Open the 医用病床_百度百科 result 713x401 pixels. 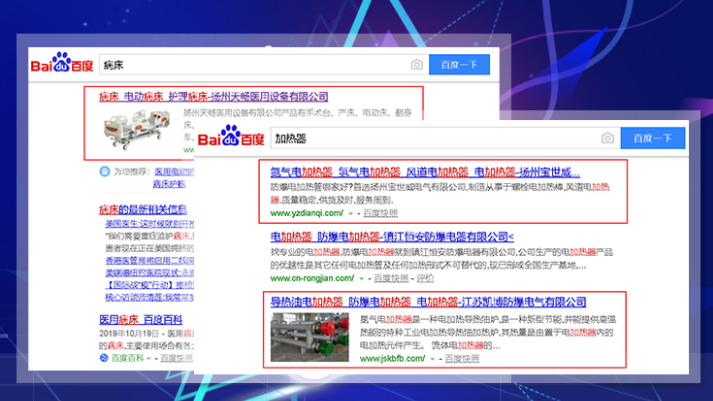pyautogui.click(x=141, y=320)
